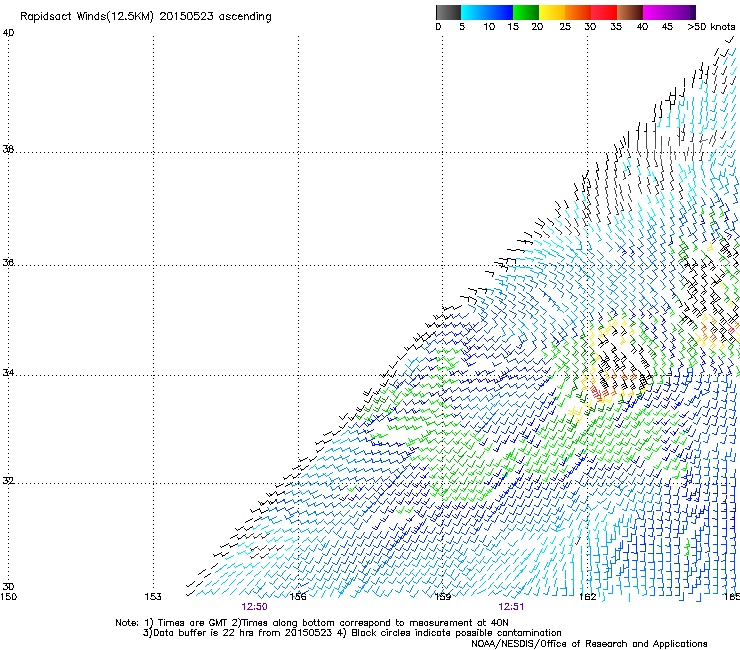
Task: Click the green 15-20 knots color segment
Action: [x=526, y=12]
